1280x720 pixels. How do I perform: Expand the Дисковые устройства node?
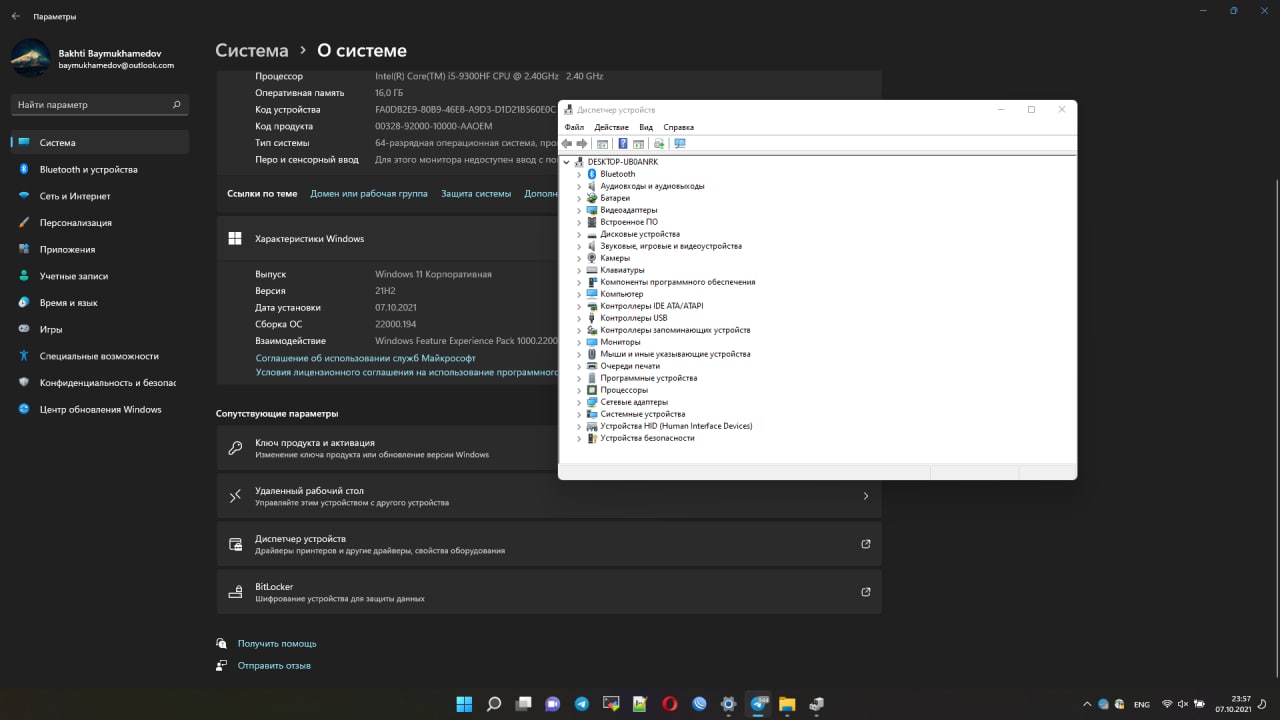pyautogui.click(x=579, y=234)
